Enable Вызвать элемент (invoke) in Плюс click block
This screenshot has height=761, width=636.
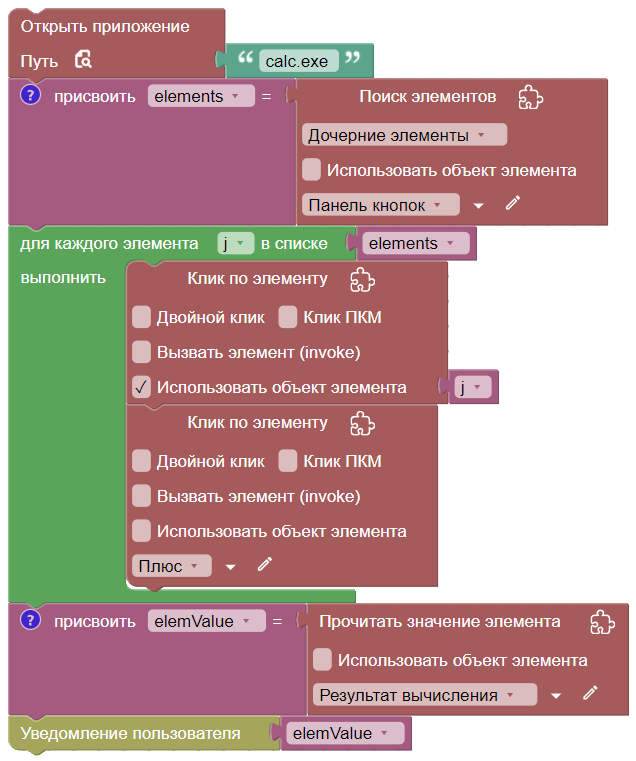[x=141, y=496]
